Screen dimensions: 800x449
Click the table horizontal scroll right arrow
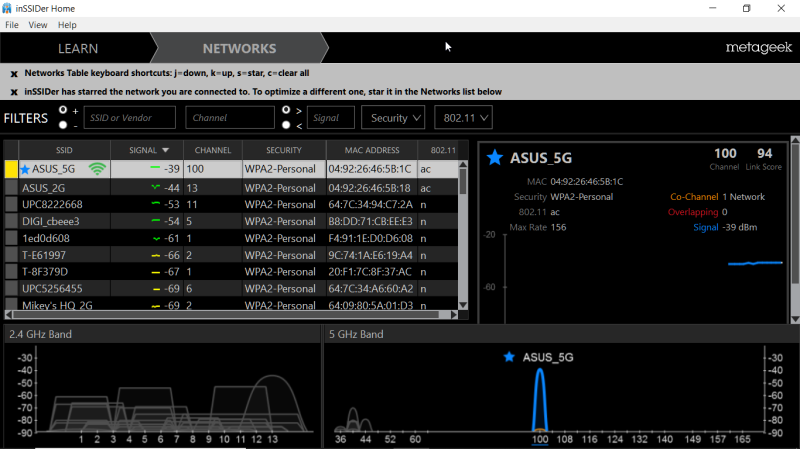[454, 315]
